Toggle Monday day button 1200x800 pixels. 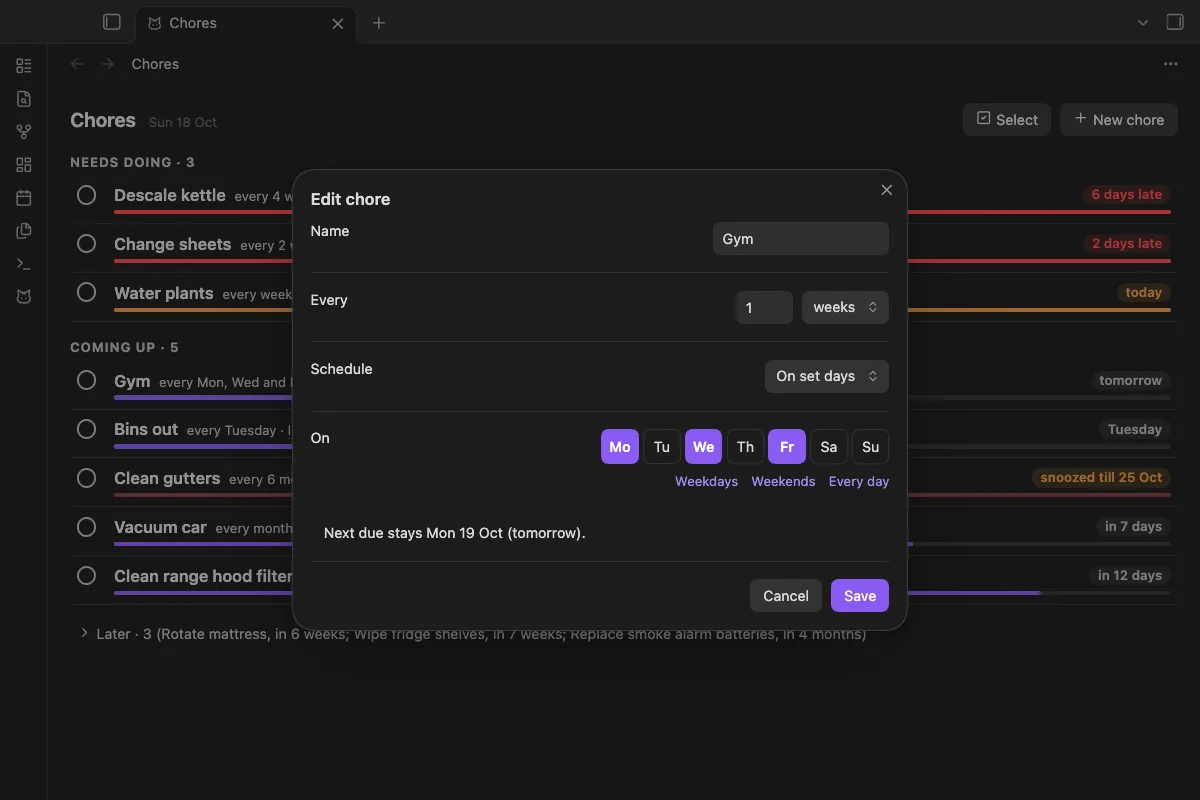coord(620,447)
